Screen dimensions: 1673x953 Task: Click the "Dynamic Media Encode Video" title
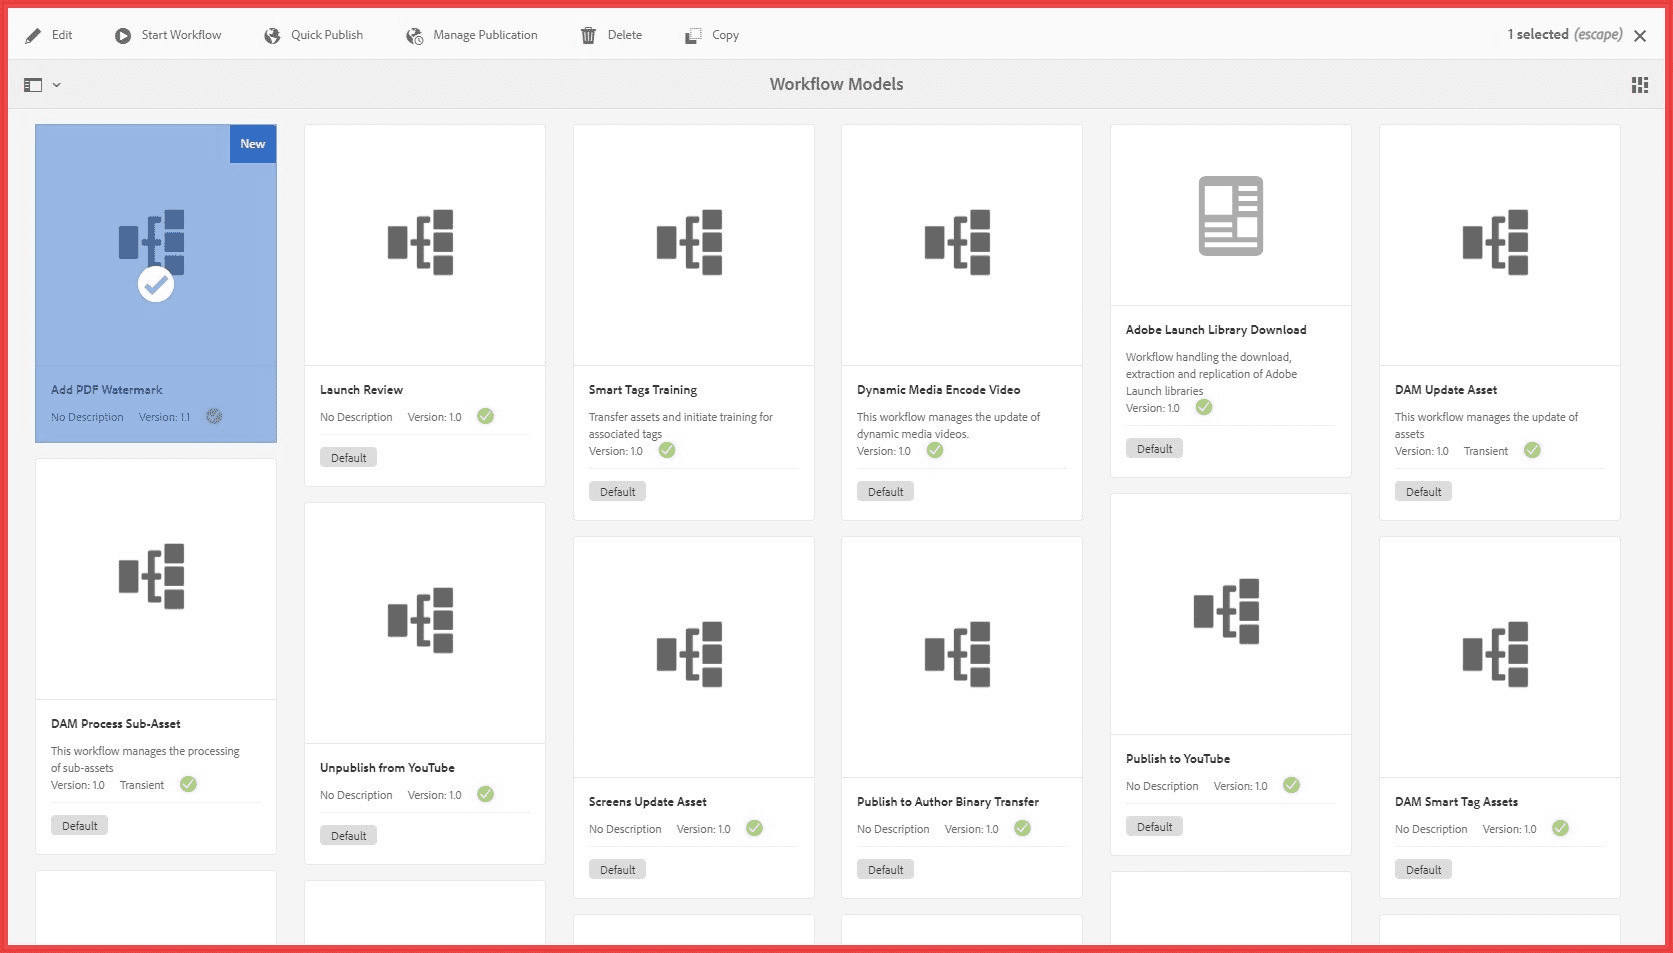click(x=938, y=390)
